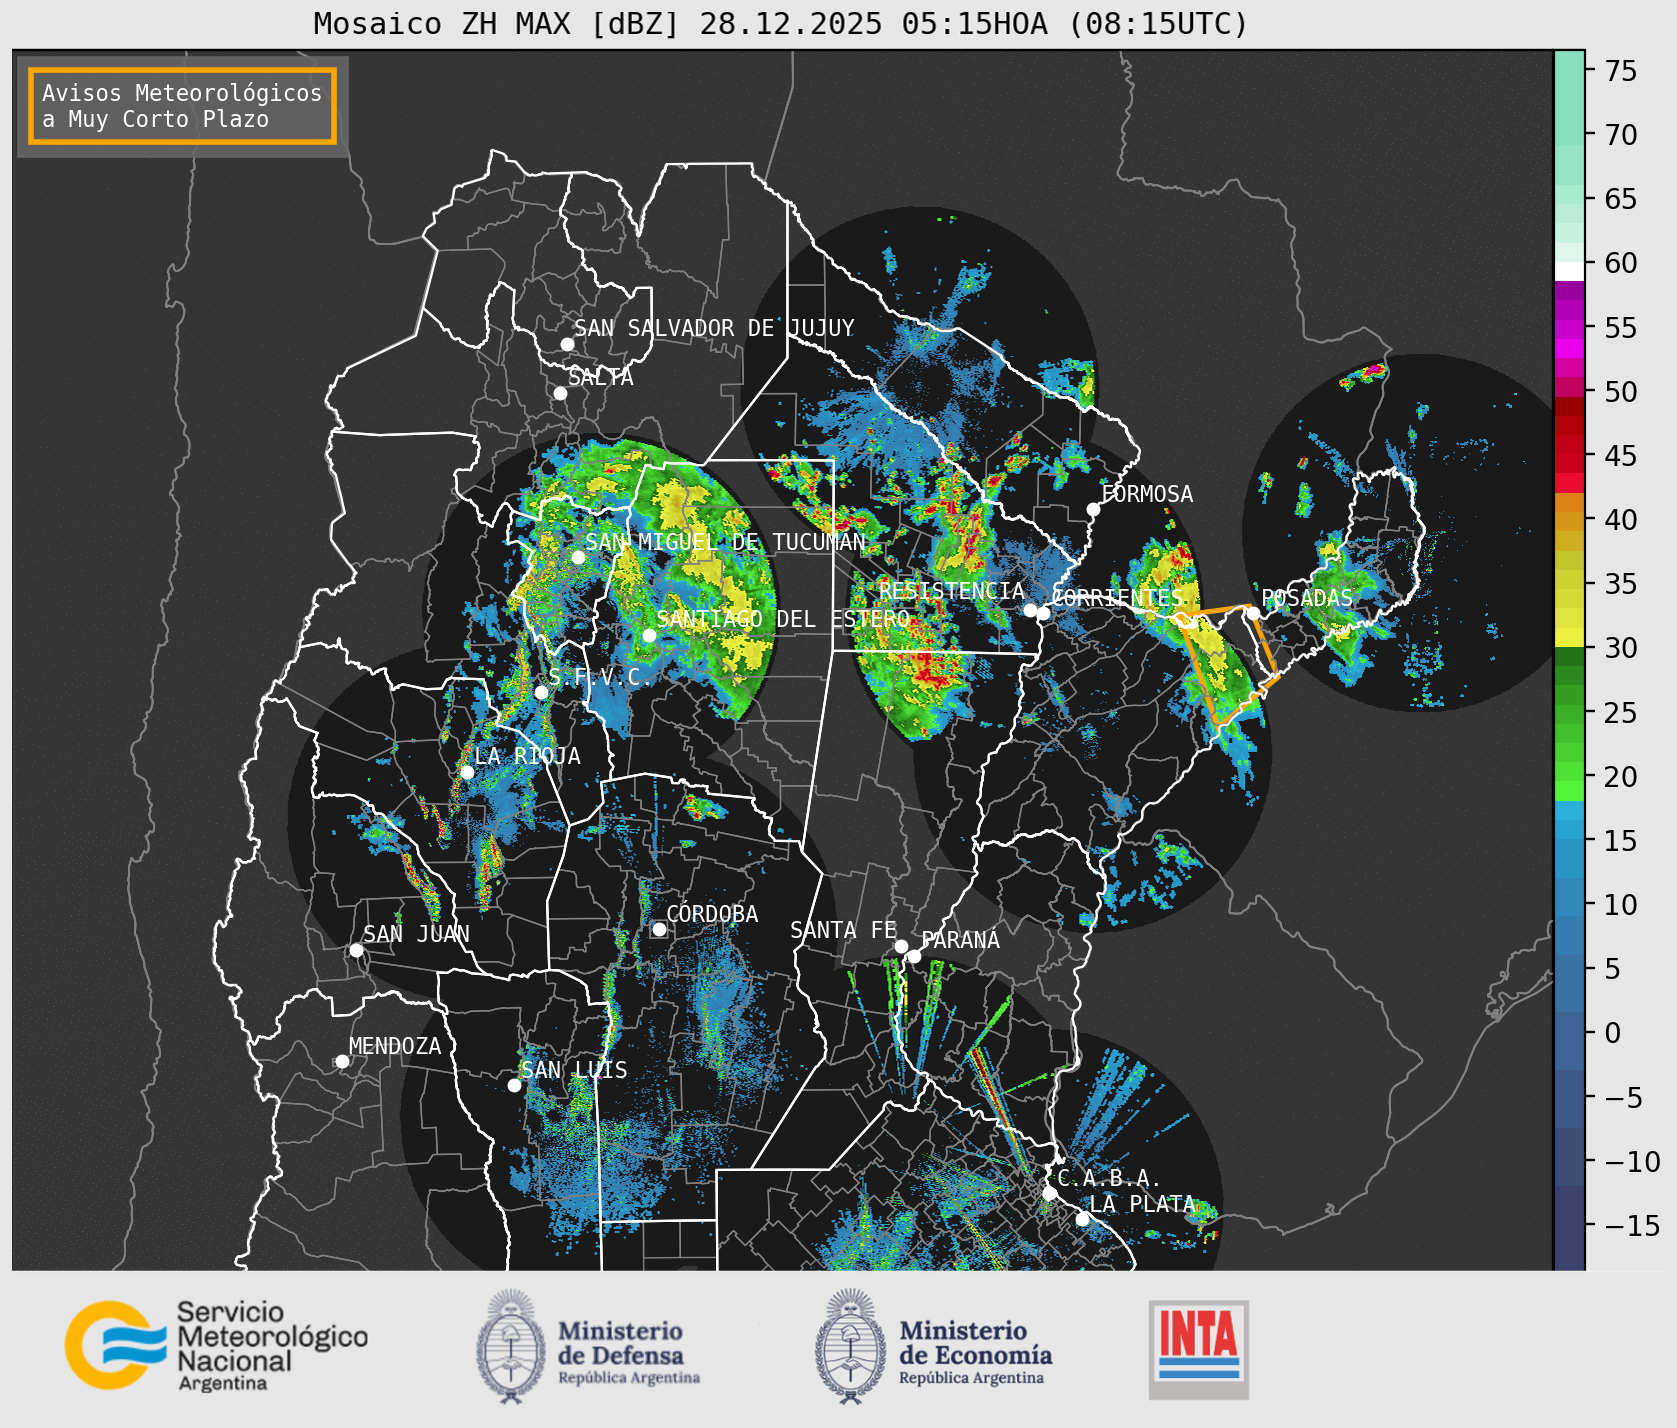Image resolution: width=1677 pixels, height=1428 pixels.
Task: Click the Ministerio de Economía crest
Action: (852, 1346)
